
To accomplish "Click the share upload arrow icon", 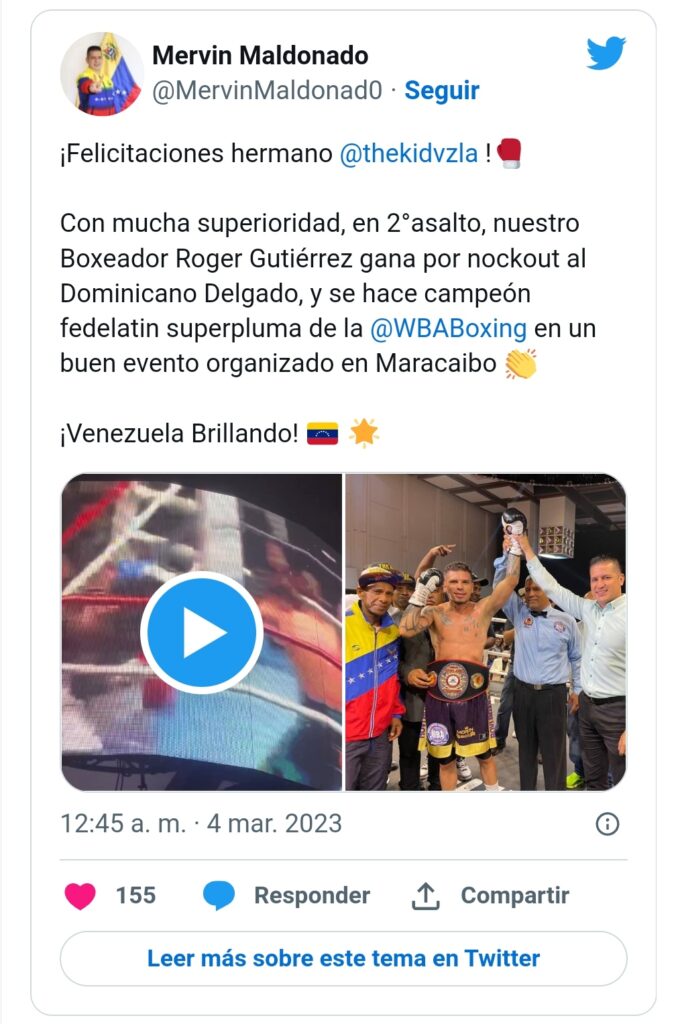I will point(425,895).
